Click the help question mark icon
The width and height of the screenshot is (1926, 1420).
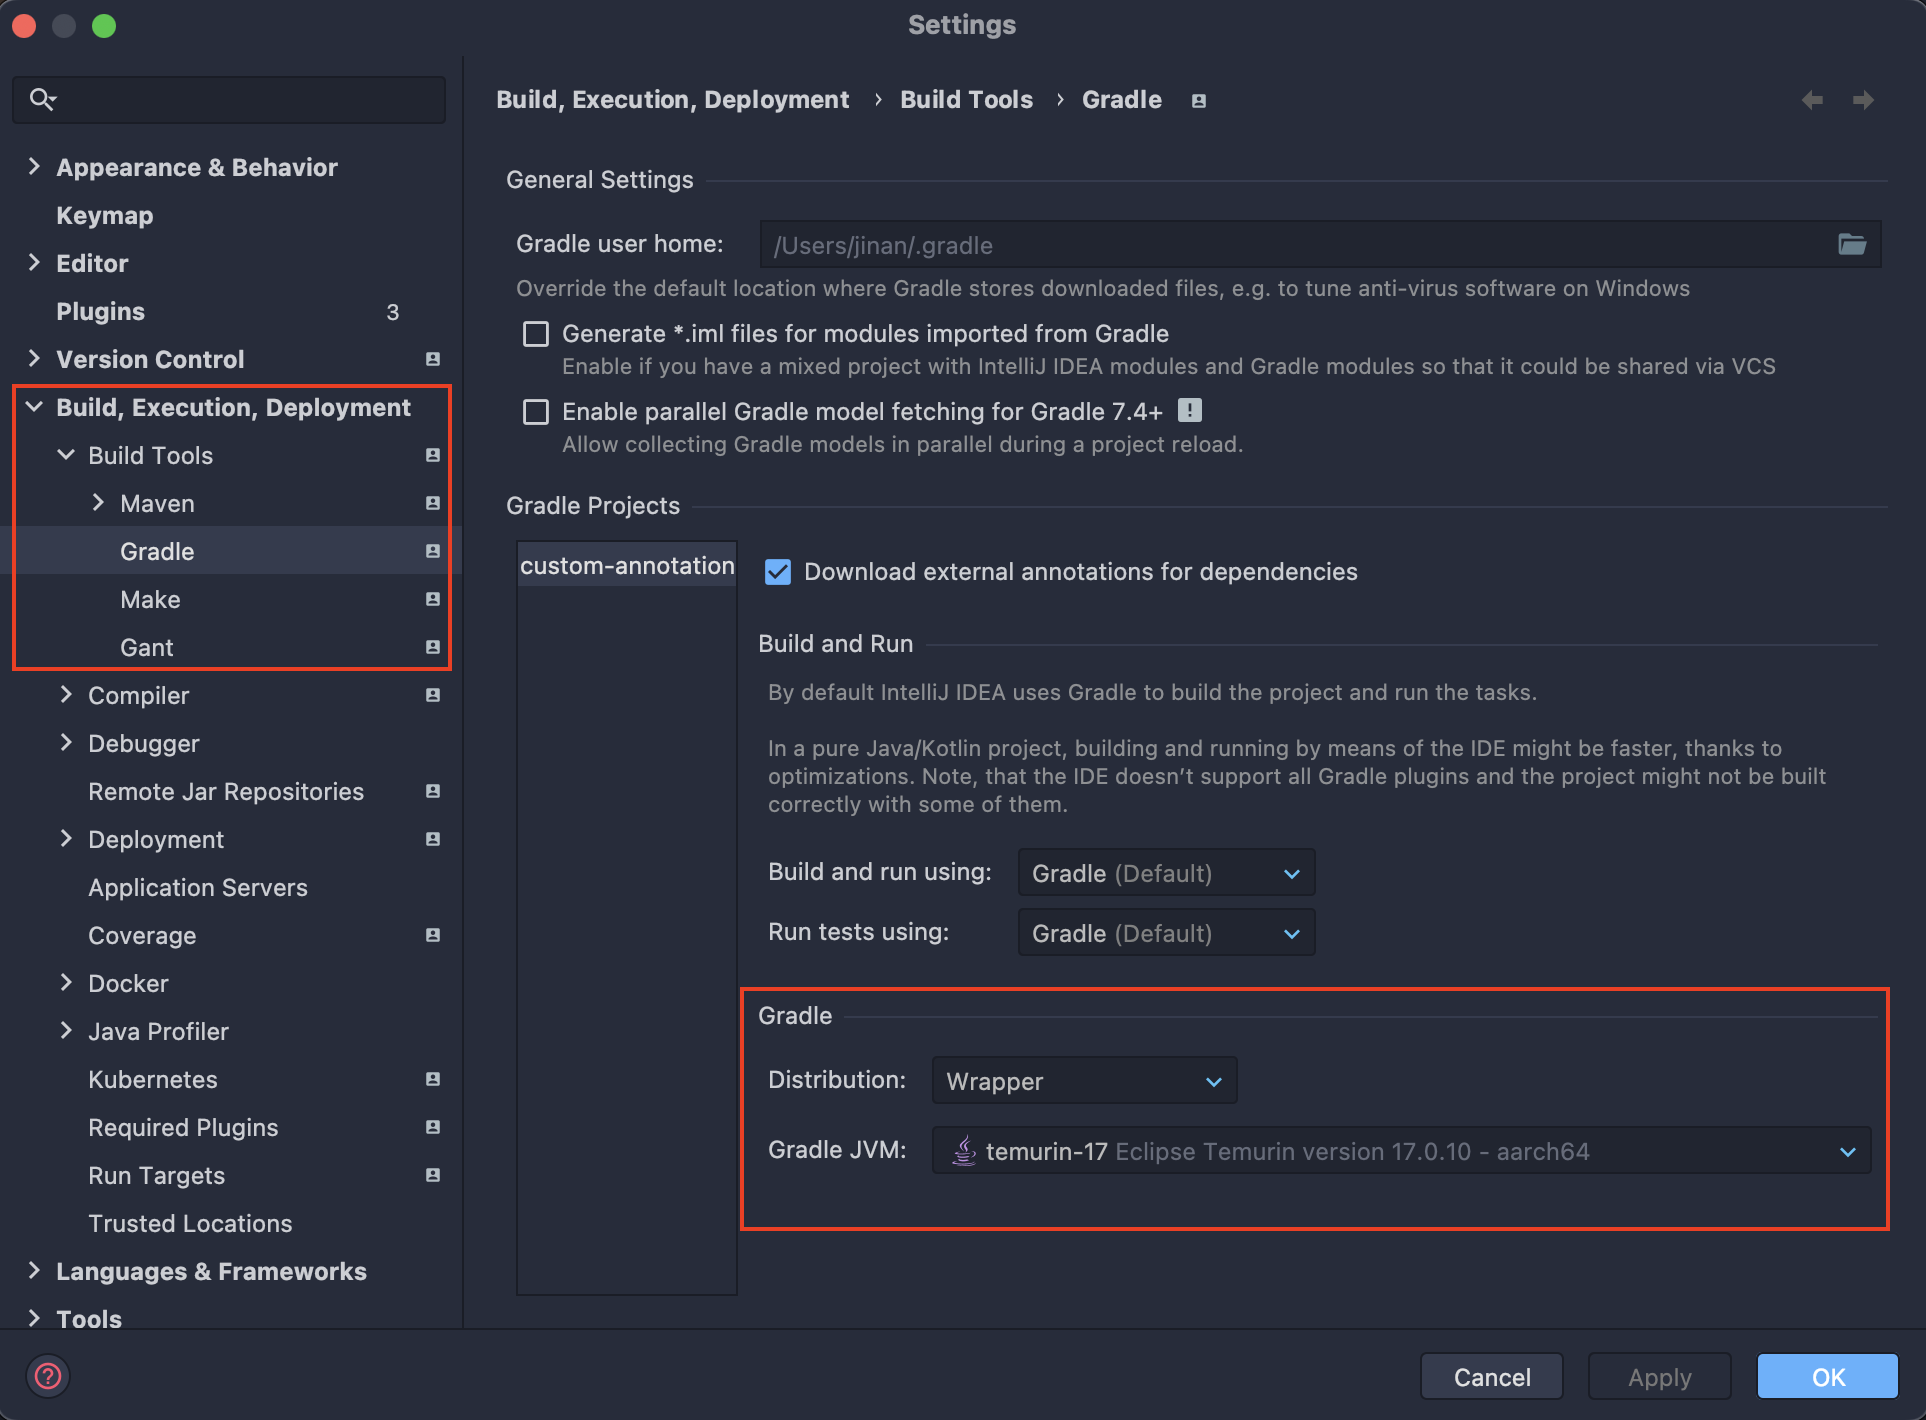point(48,1376)
